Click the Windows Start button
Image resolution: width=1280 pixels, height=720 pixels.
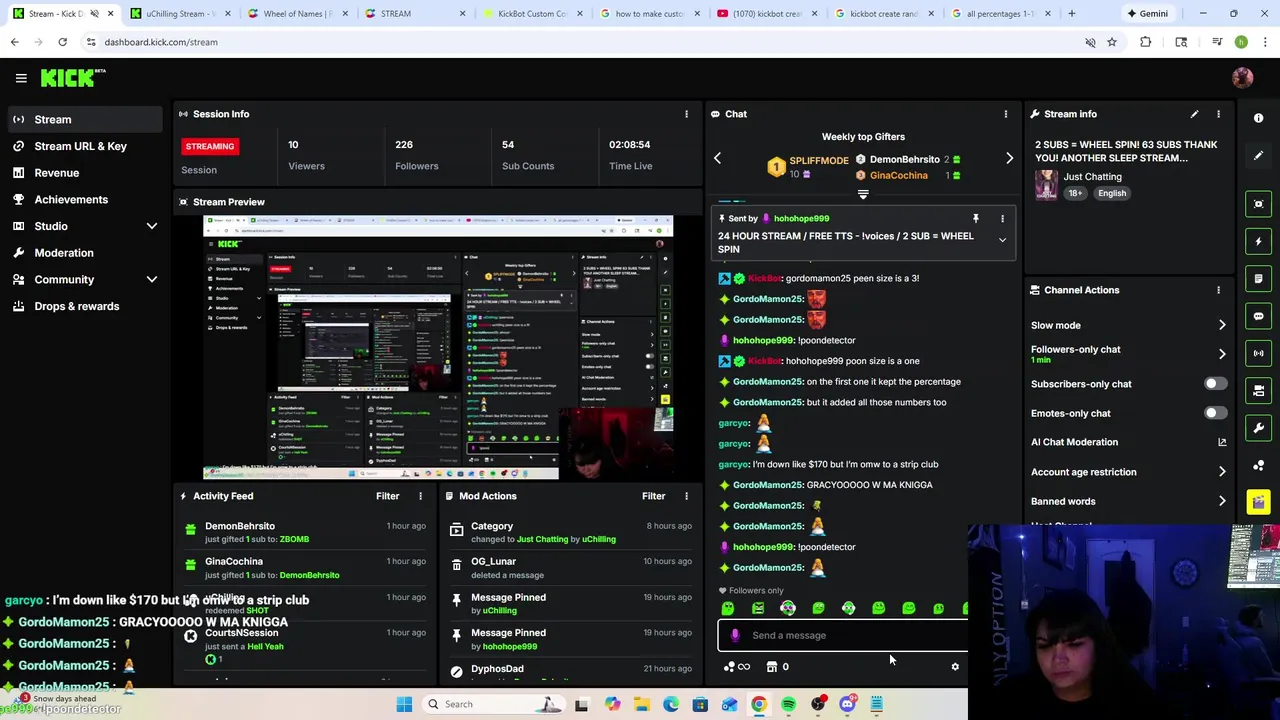[404, 704]
